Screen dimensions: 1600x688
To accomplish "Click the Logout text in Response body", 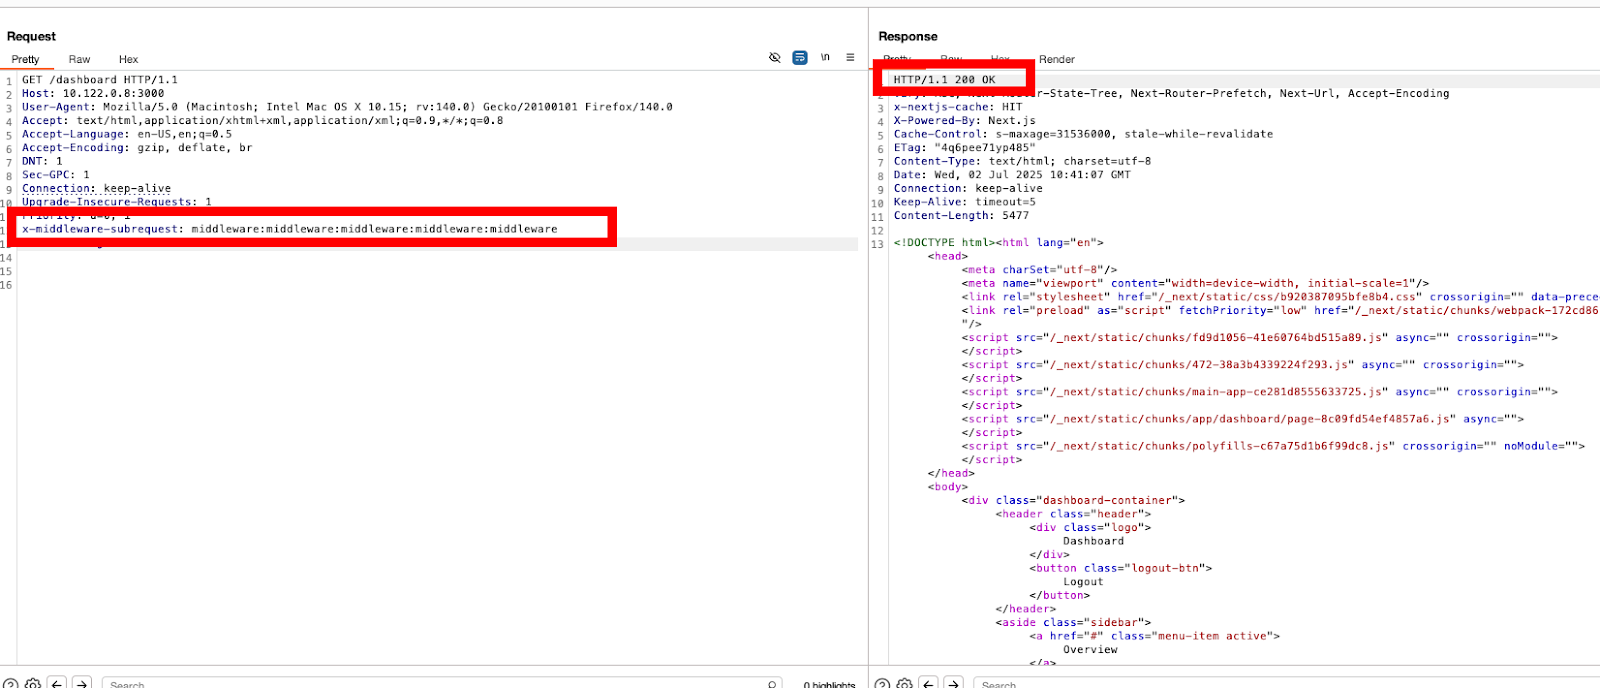I will coord(1083,582).
